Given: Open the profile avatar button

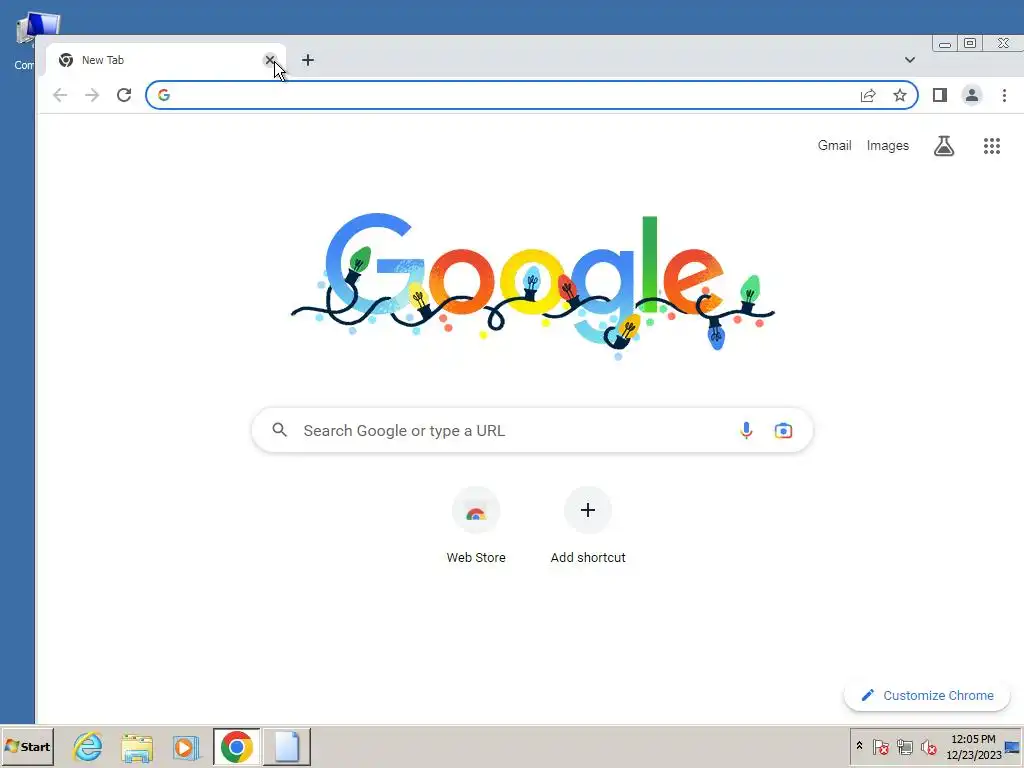Looking at the screenshot, I should pos(972,95).
